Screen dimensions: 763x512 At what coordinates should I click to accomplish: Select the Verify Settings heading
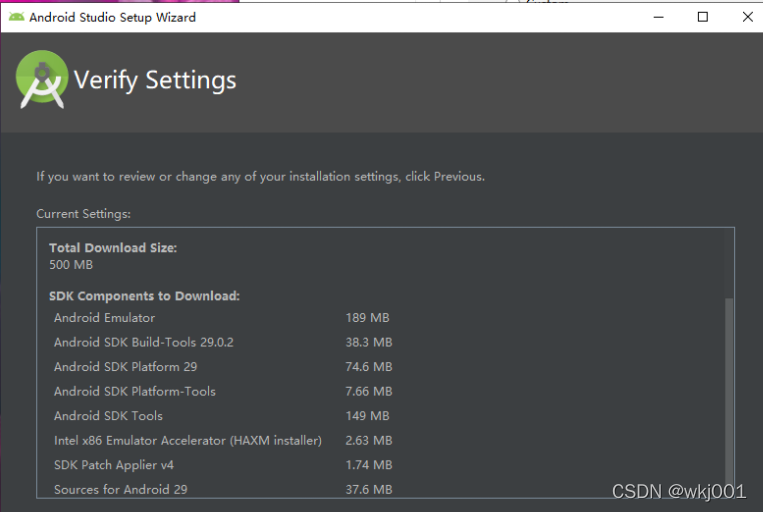coord(155,80)
